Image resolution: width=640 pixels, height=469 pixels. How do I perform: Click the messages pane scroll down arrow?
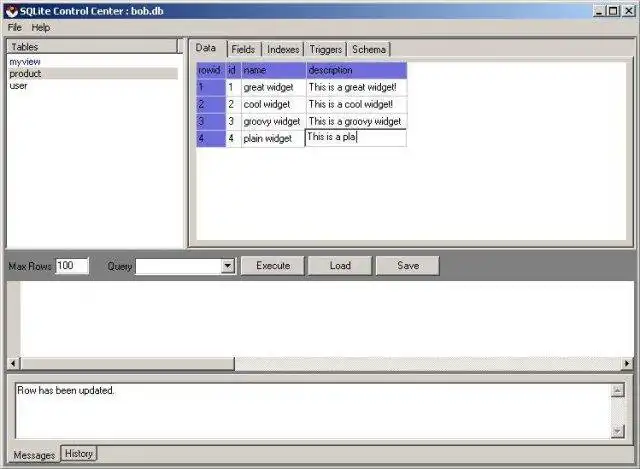[618, 431]
